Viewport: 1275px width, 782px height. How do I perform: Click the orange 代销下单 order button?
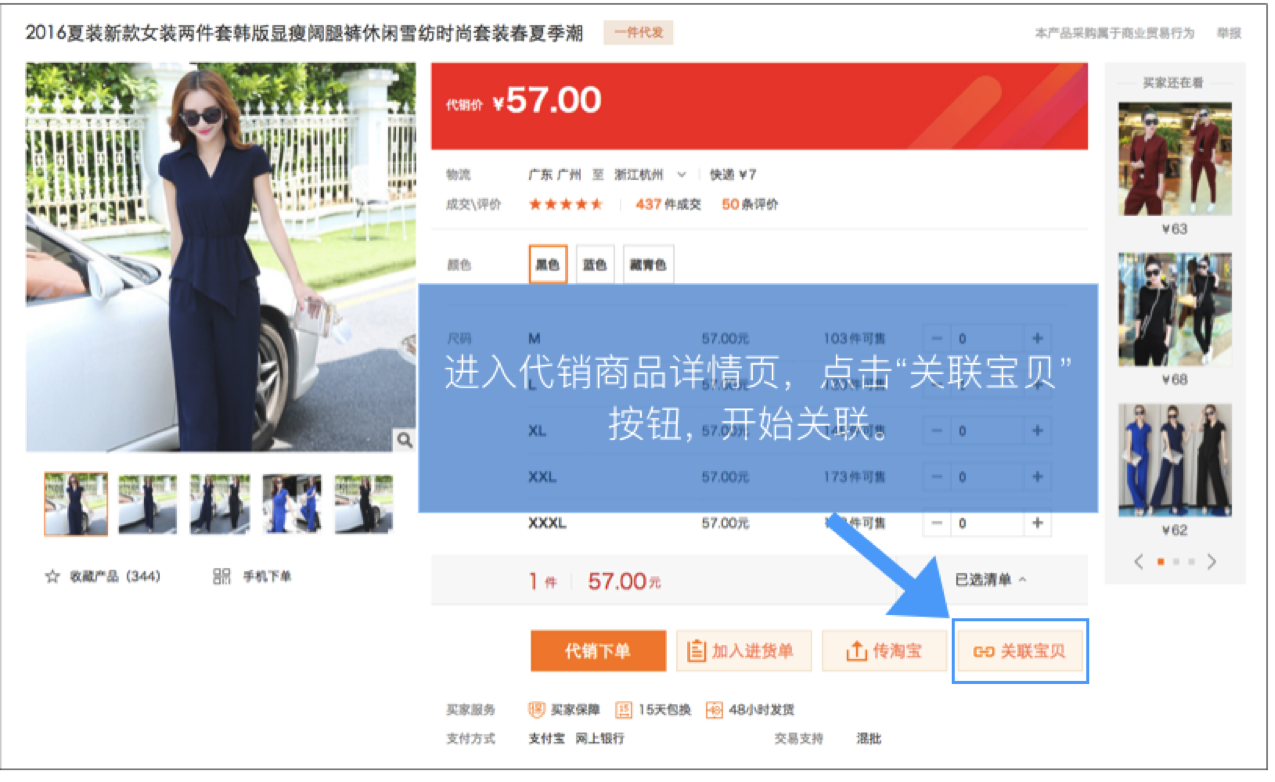coord(597,650)
